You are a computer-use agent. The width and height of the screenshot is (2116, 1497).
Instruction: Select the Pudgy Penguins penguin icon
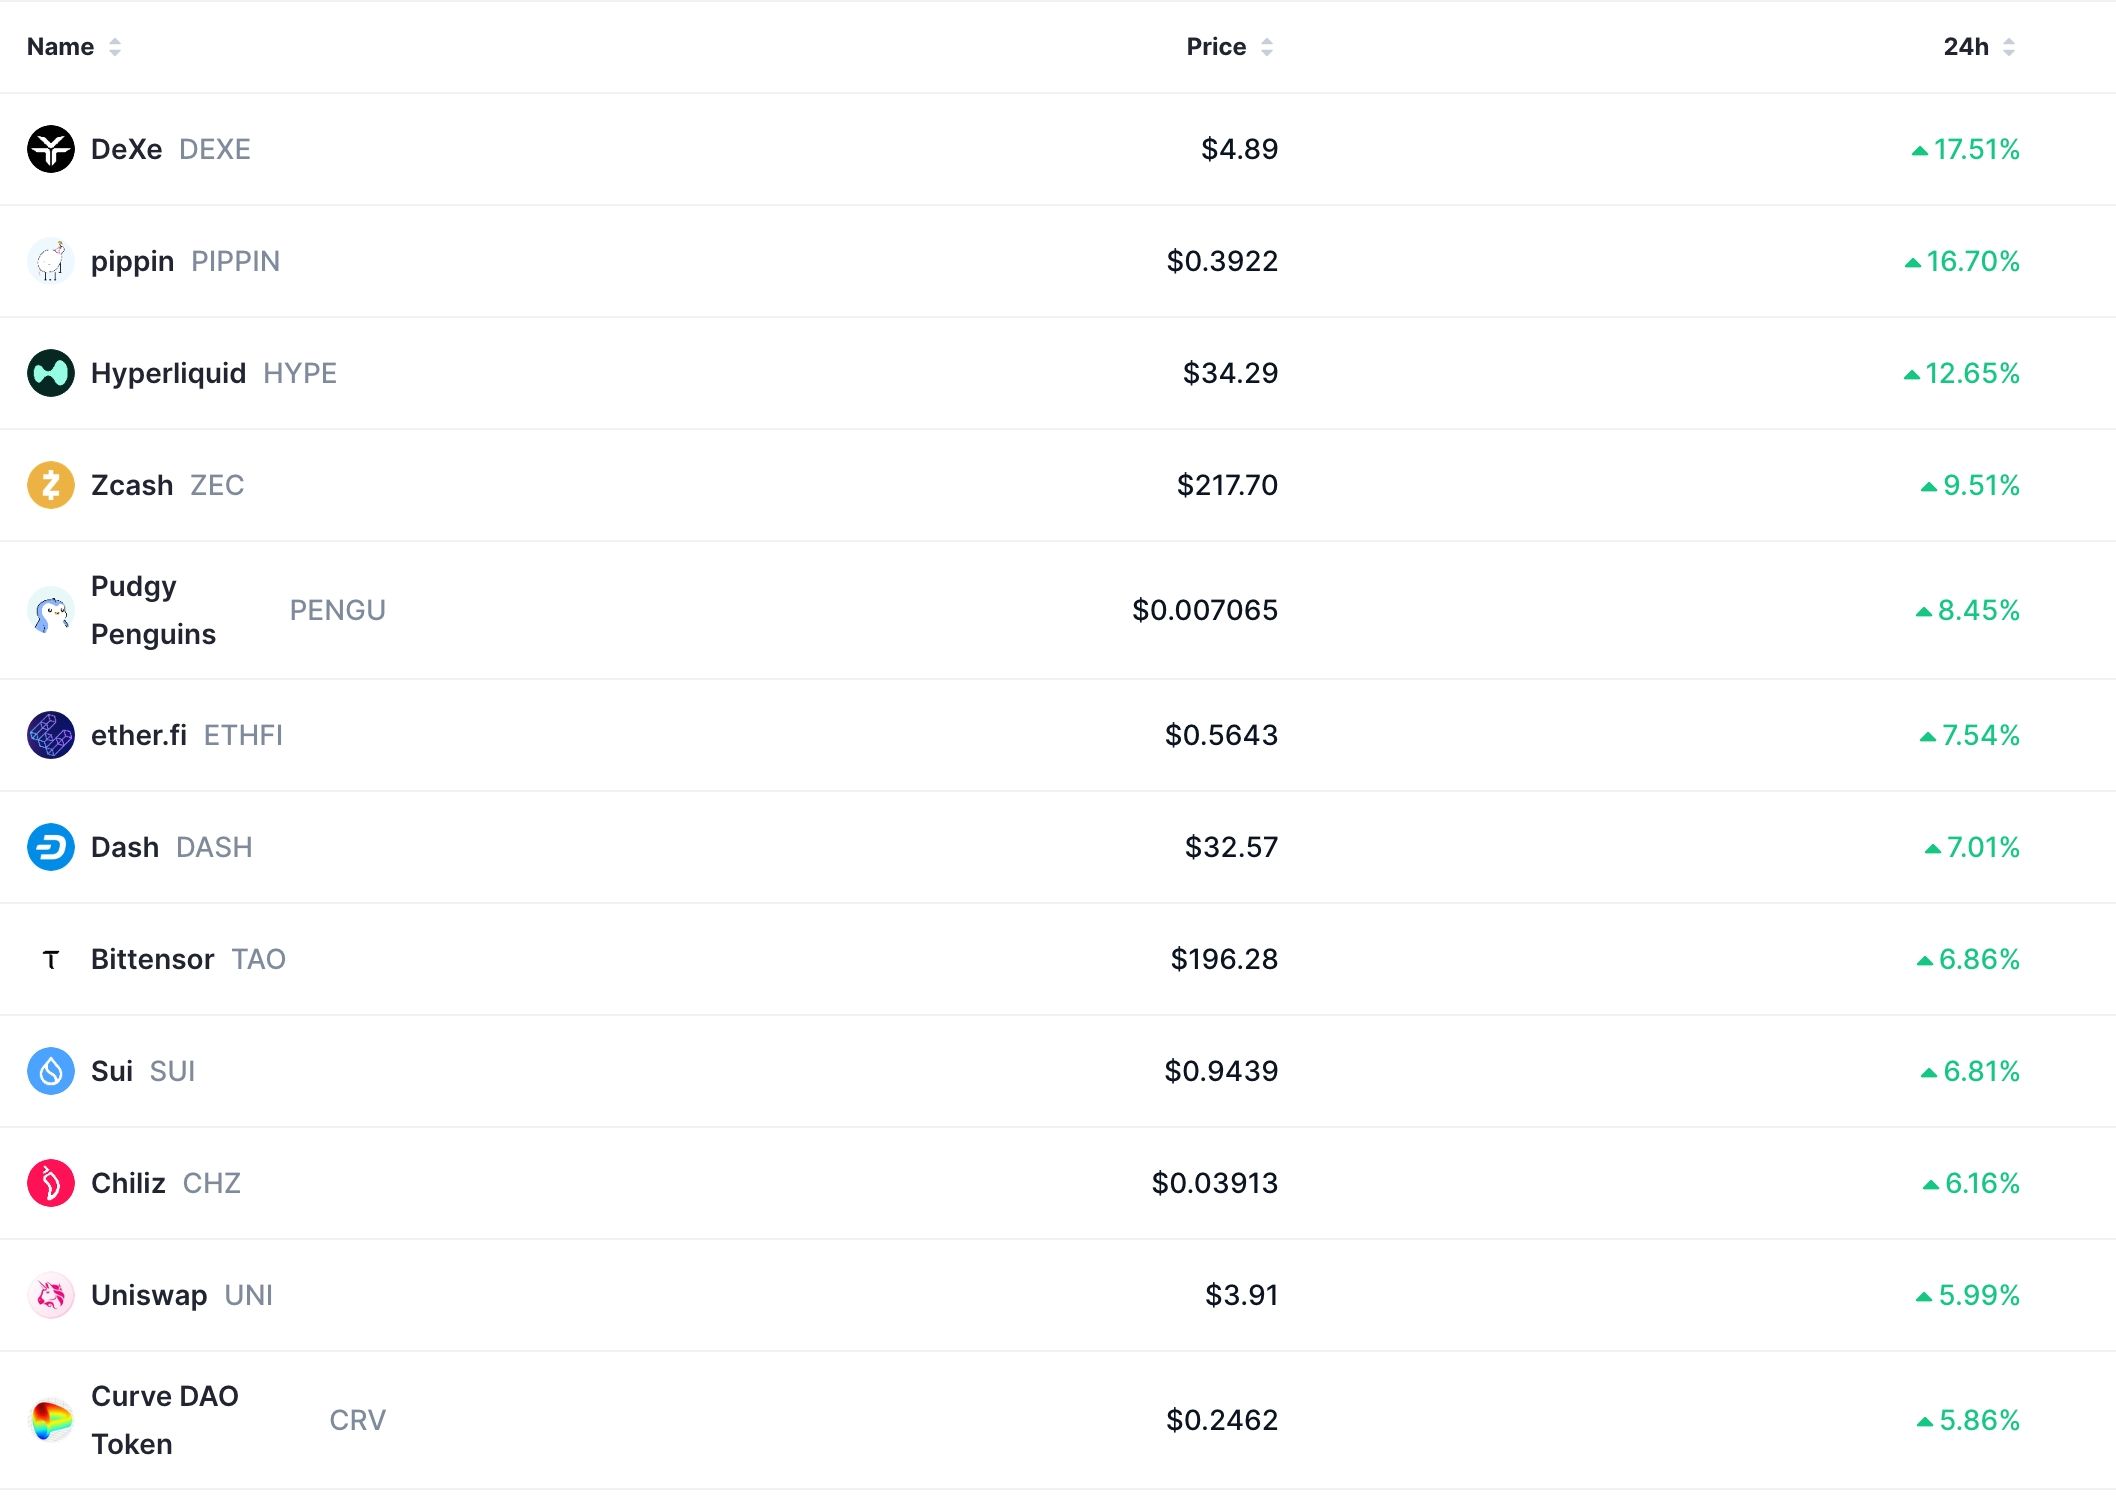pos(51,610)
